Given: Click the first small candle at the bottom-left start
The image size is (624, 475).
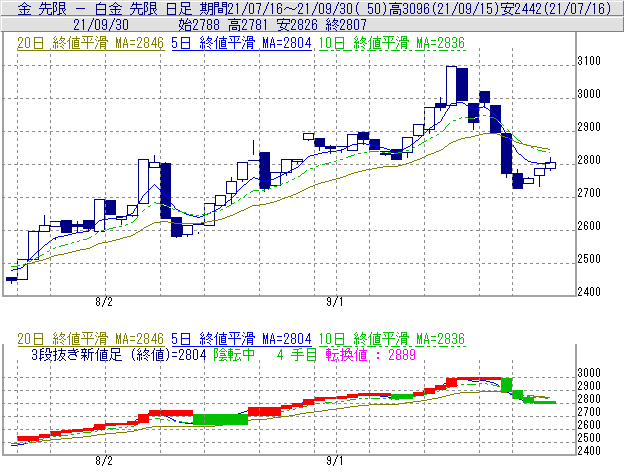Looking at the screenshot, I should [12, 279].
